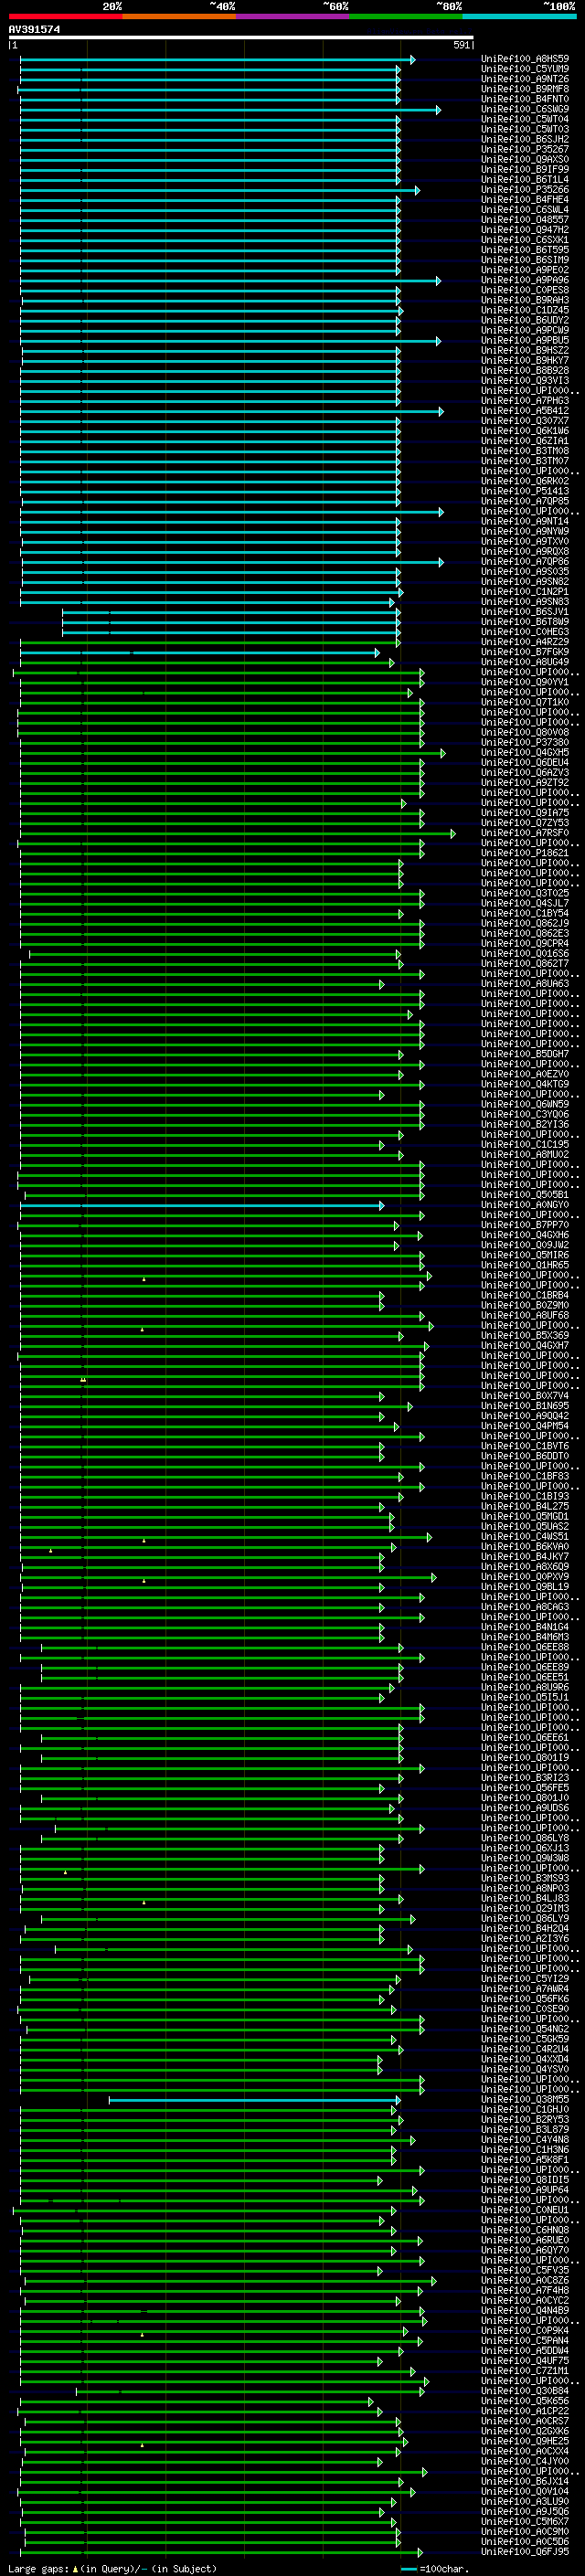The width and height of the screenshot is (585, 2576).
Task: Click the cyan ~100% legend segment
Action: coord(519,16)
